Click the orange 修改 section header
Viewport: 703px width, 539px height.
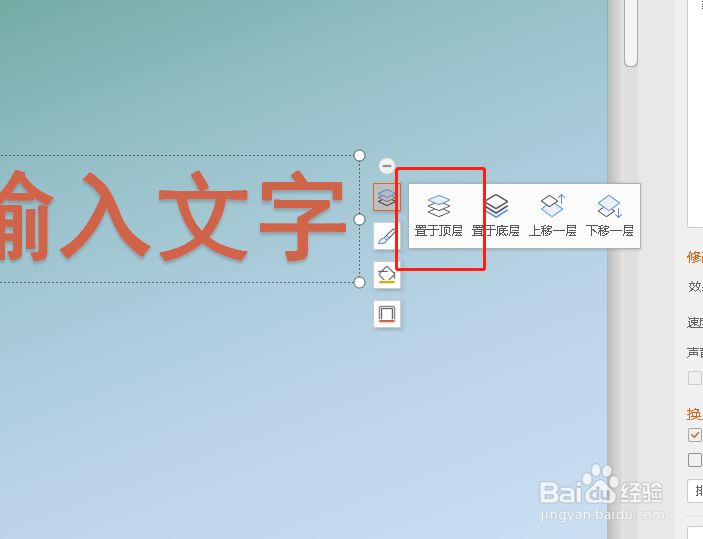[x=695, y=257]
